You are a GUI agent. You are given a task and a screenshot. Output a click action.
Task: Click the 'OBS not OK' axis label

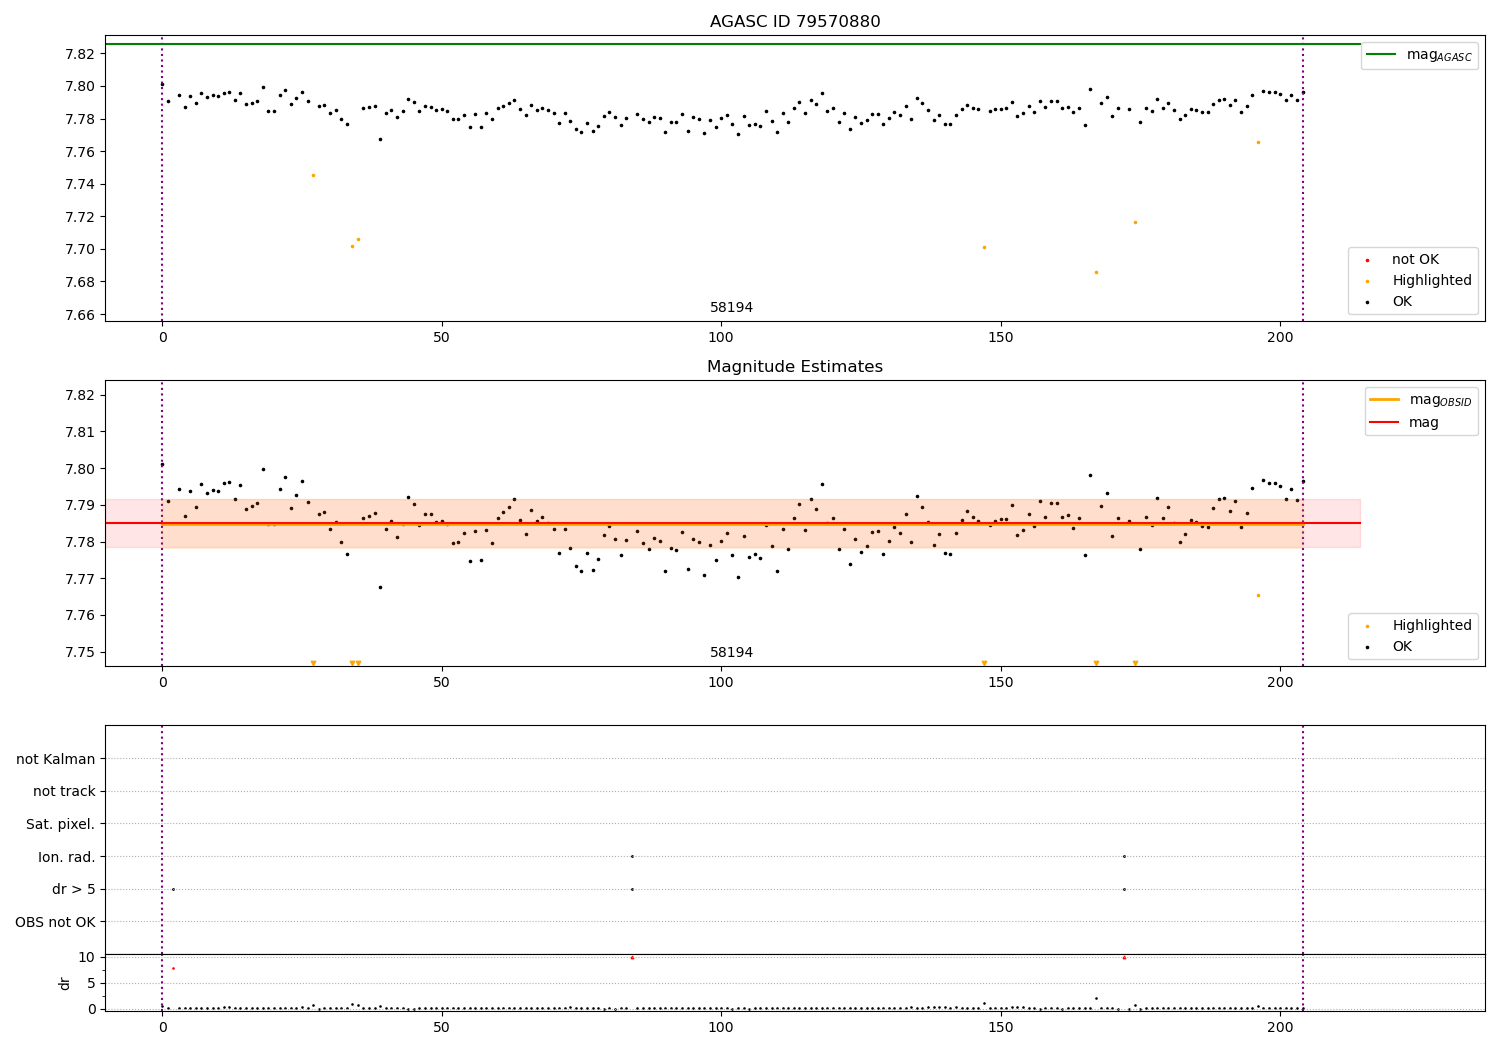(x=56, y=922)
